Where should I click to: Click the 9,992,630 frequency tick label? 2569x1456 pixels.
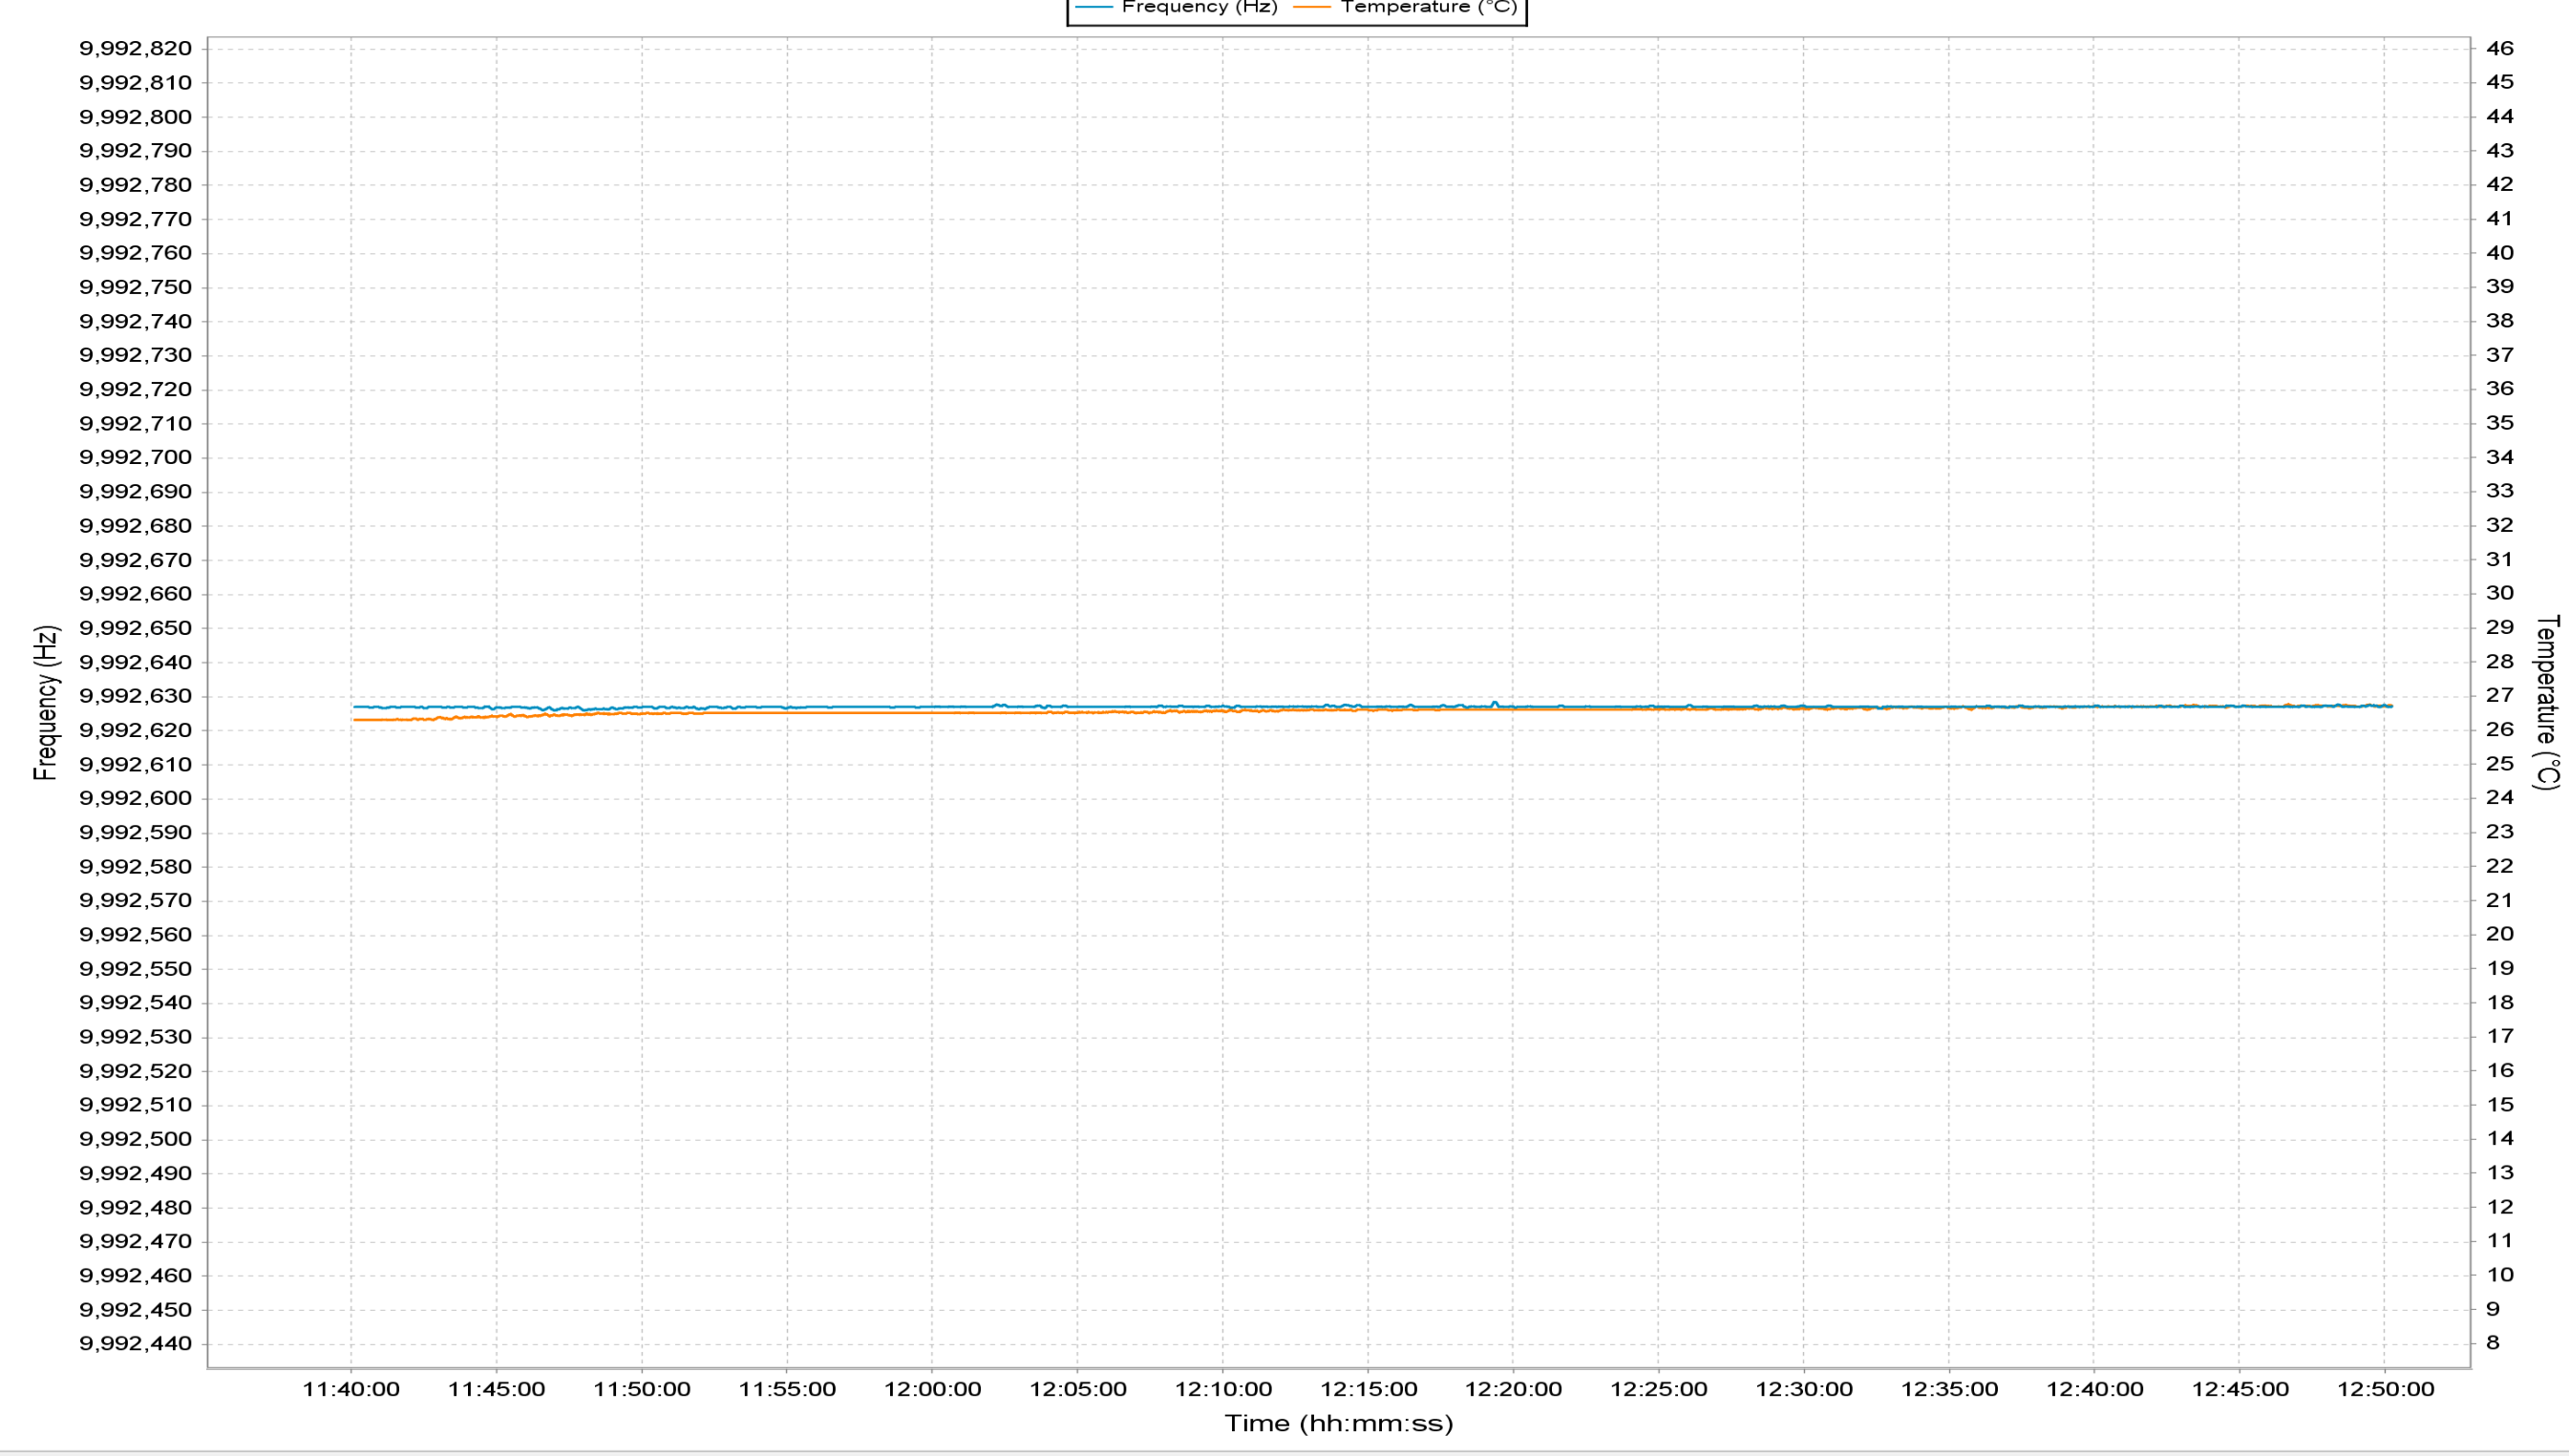coord(135,696)
